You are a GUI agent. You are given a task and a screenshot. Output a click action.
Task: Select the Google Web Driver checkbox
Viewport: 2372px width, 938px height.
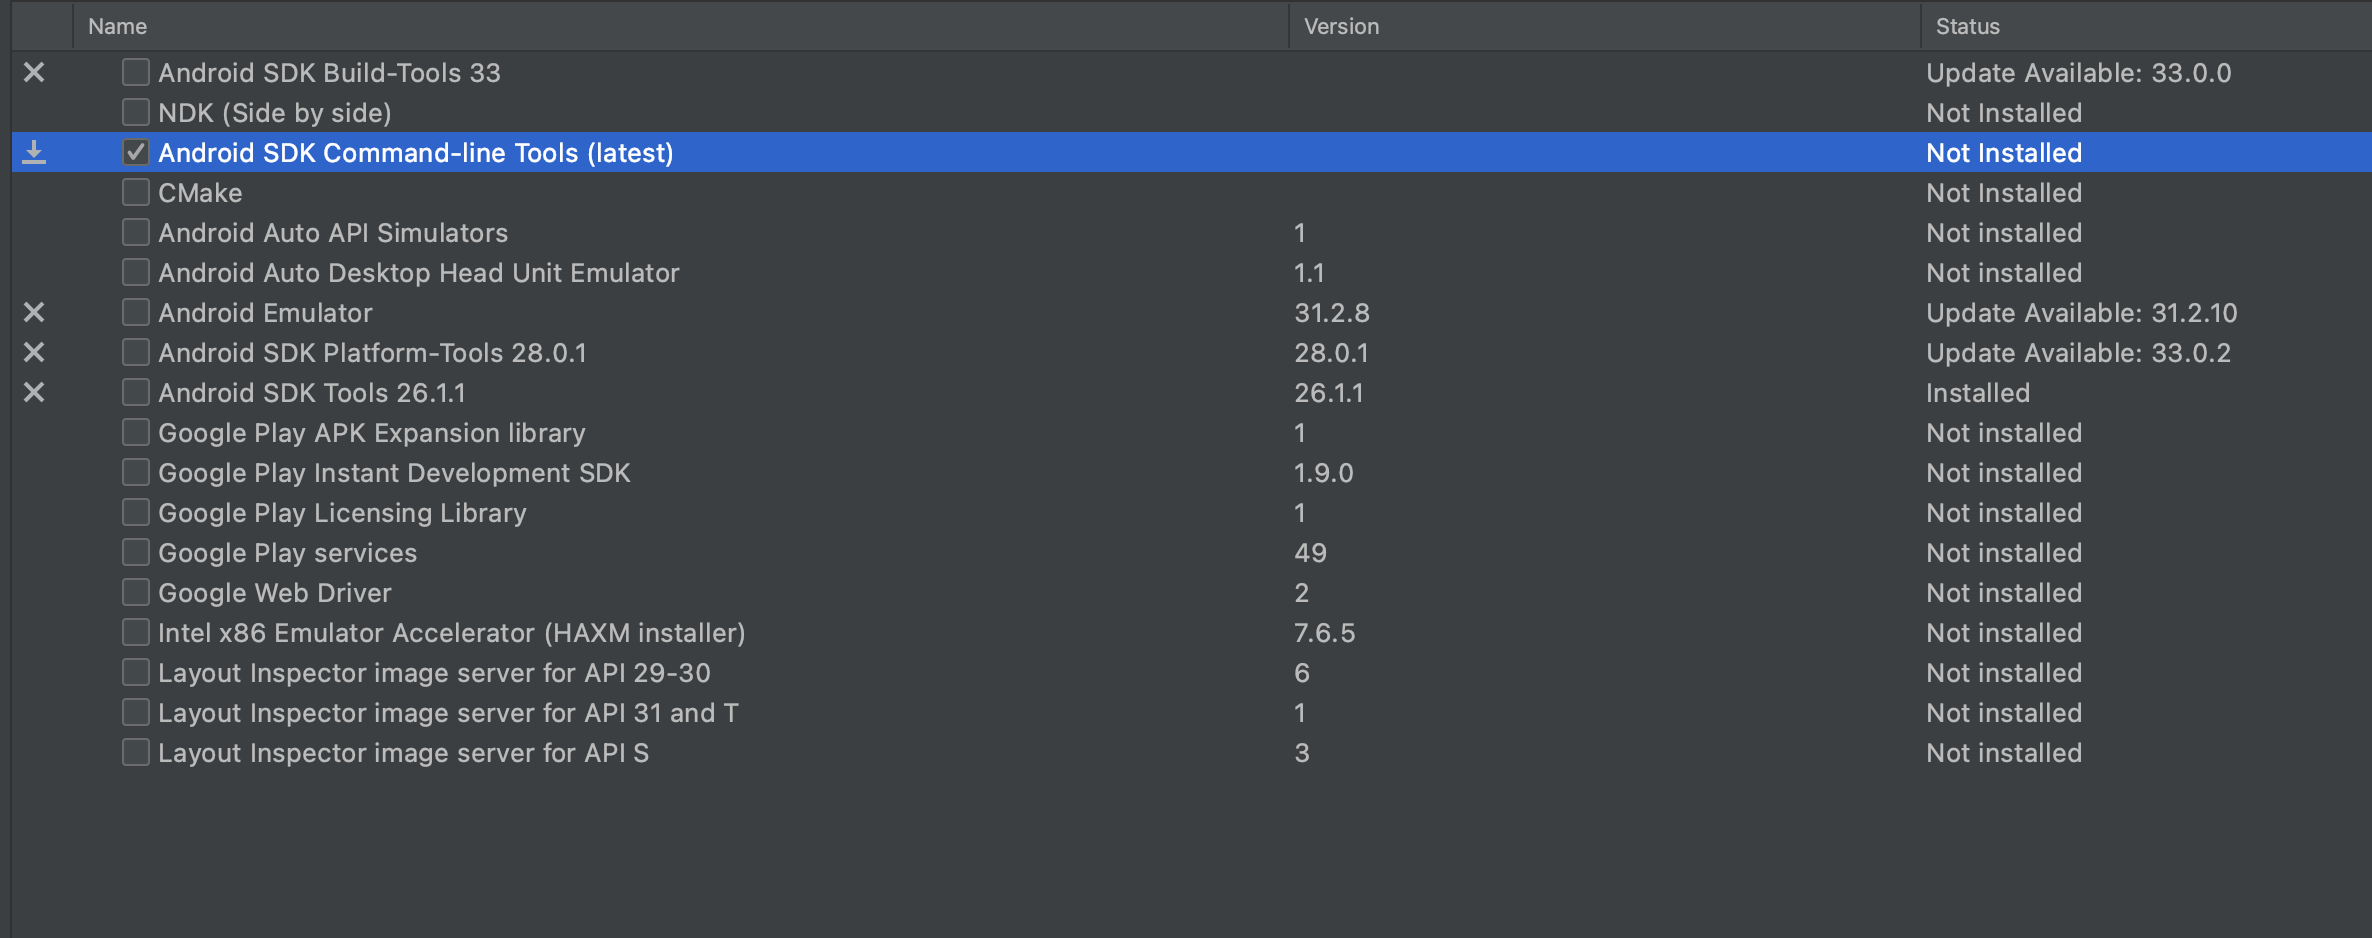136,592
